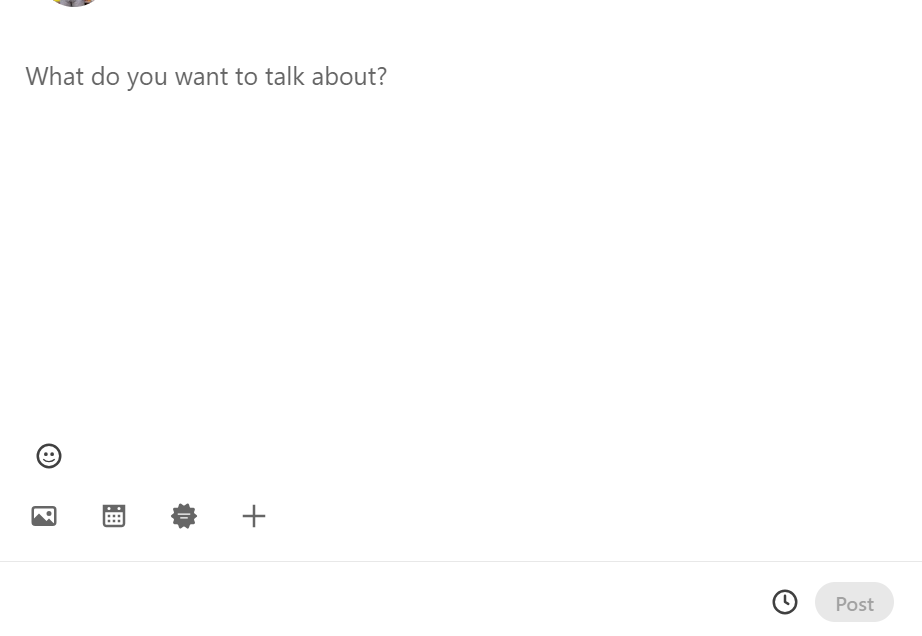Show more post options with plus icon
Screen dimensions: 922x636
click(254, 516)
